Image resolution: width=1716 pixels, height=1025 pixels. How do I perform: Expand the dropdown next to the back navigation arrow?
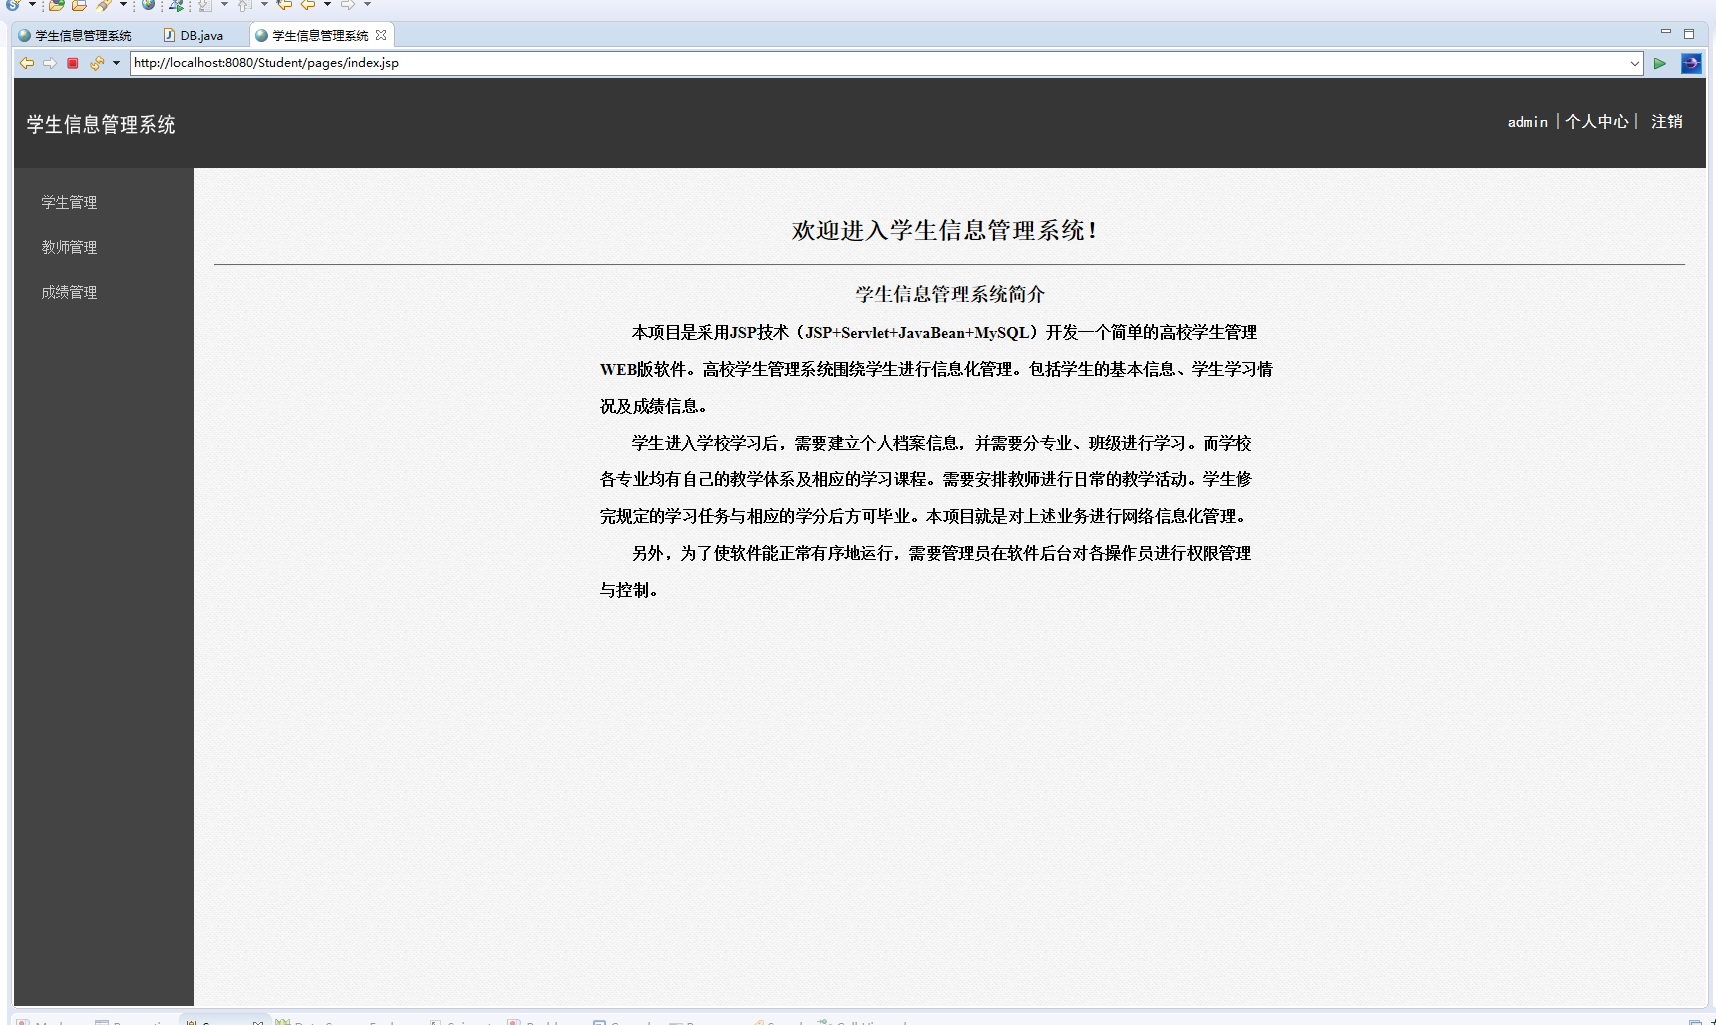(326, 7)
